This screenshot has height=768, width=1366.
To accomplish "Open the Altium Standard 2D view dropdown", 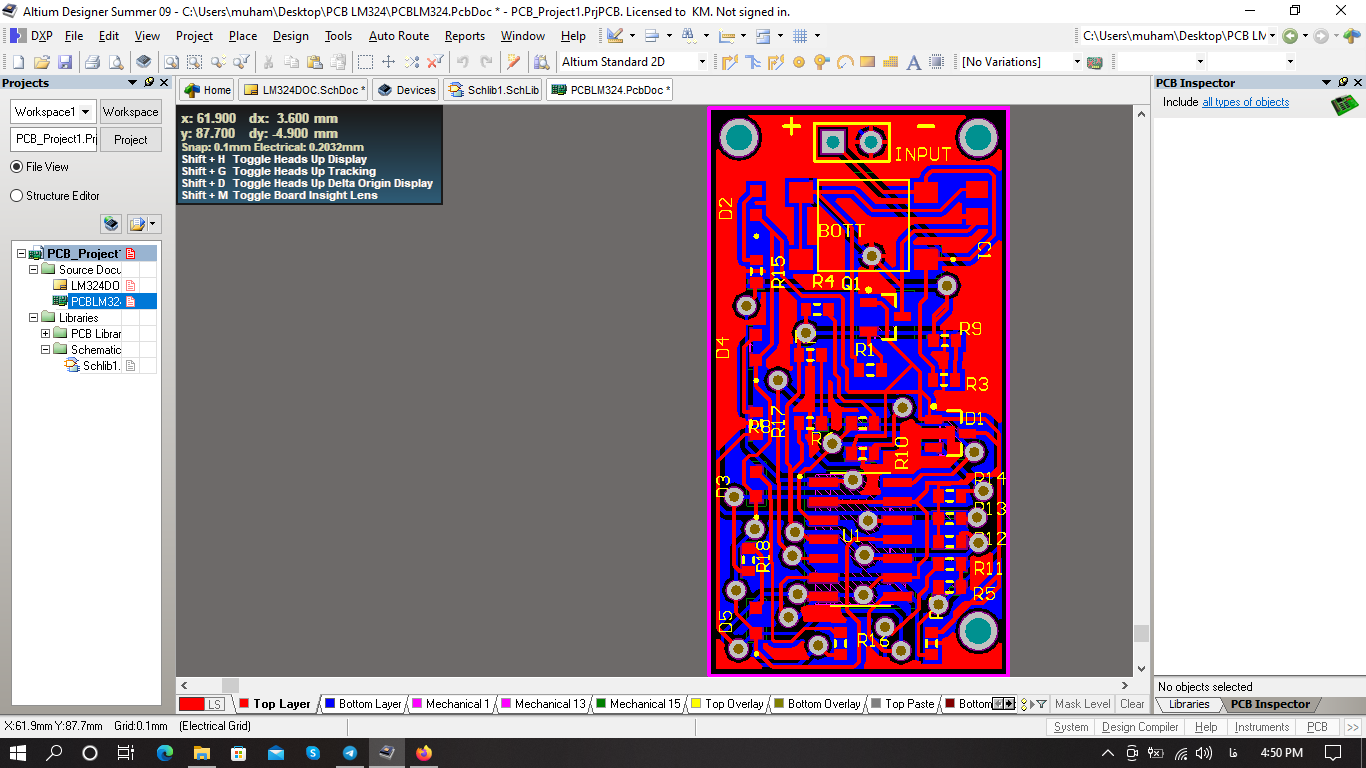I will tap(701, 62).
